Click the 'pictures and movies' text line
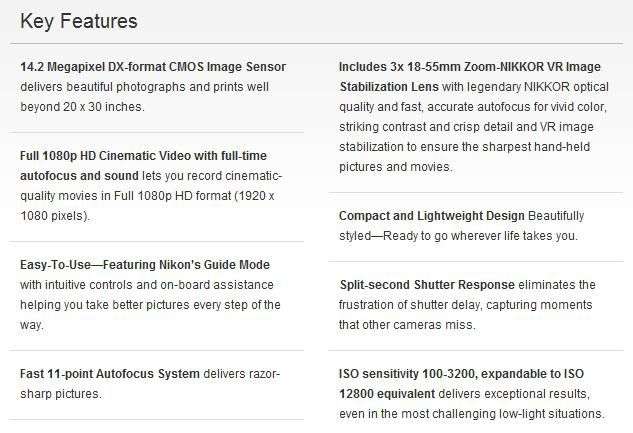This screenshot has width=633, height=433. tap(396, 167)
